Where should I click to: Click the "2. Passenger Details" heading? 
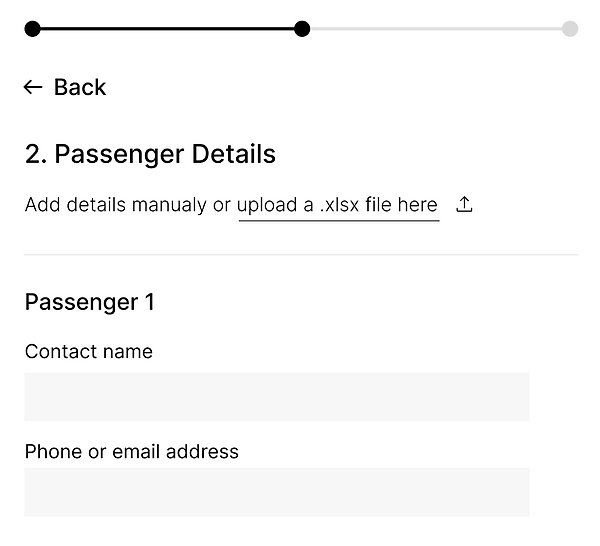point(150,155)
